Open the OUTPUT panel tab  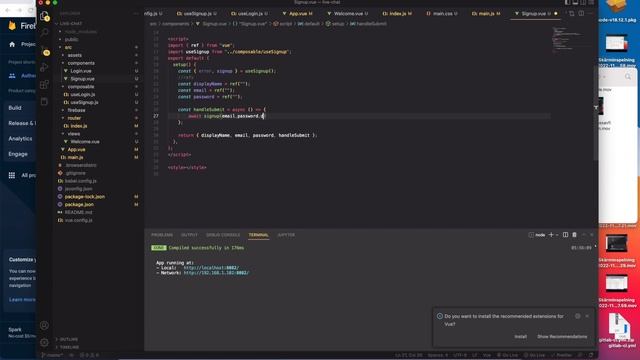click(x=189, y=235)
